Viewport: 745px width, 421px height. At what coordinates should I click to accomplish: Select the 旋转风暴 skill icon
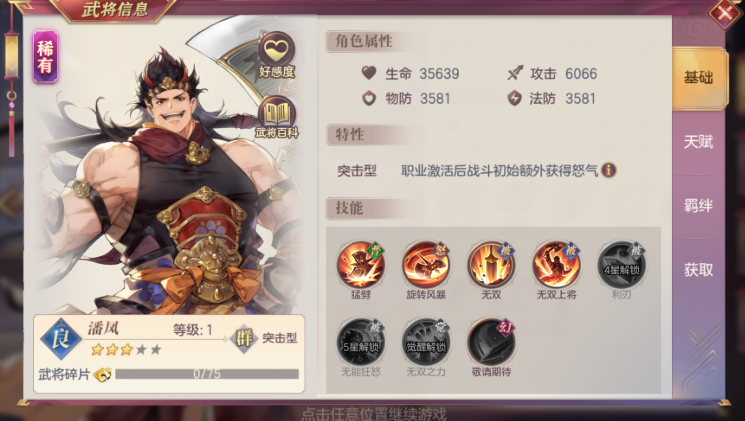click(x=426, y=264)
